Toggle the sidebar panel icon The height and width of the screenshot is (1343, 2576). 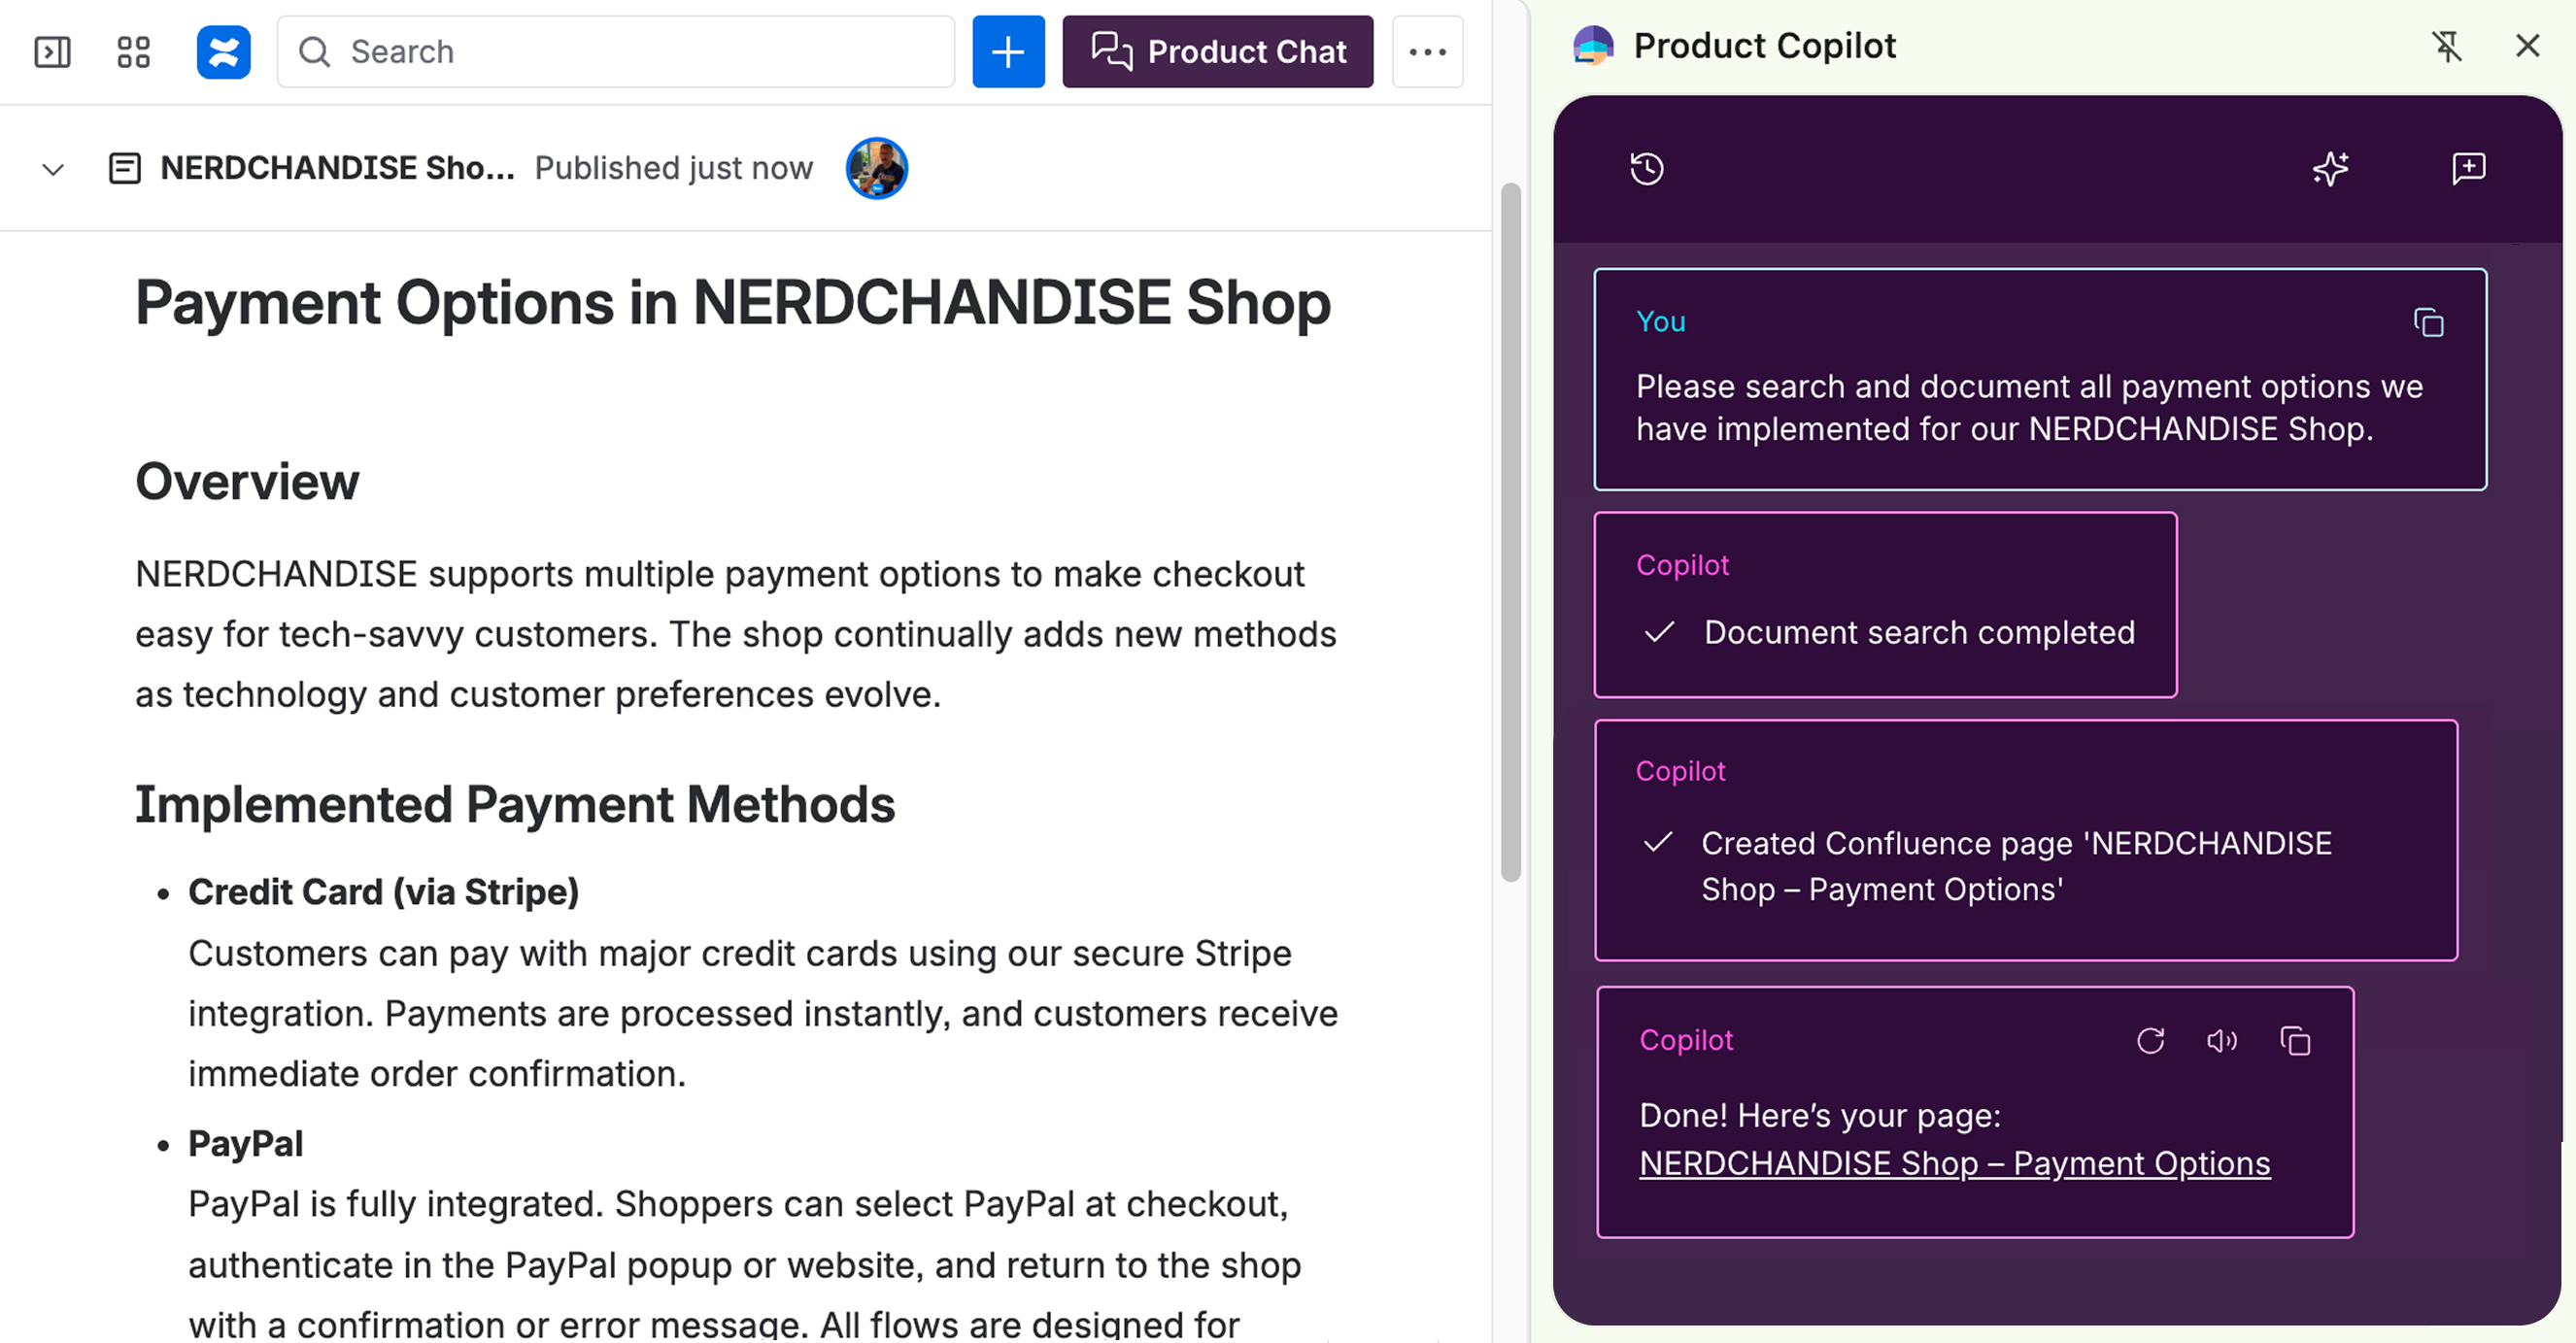[x=52, y=52]
